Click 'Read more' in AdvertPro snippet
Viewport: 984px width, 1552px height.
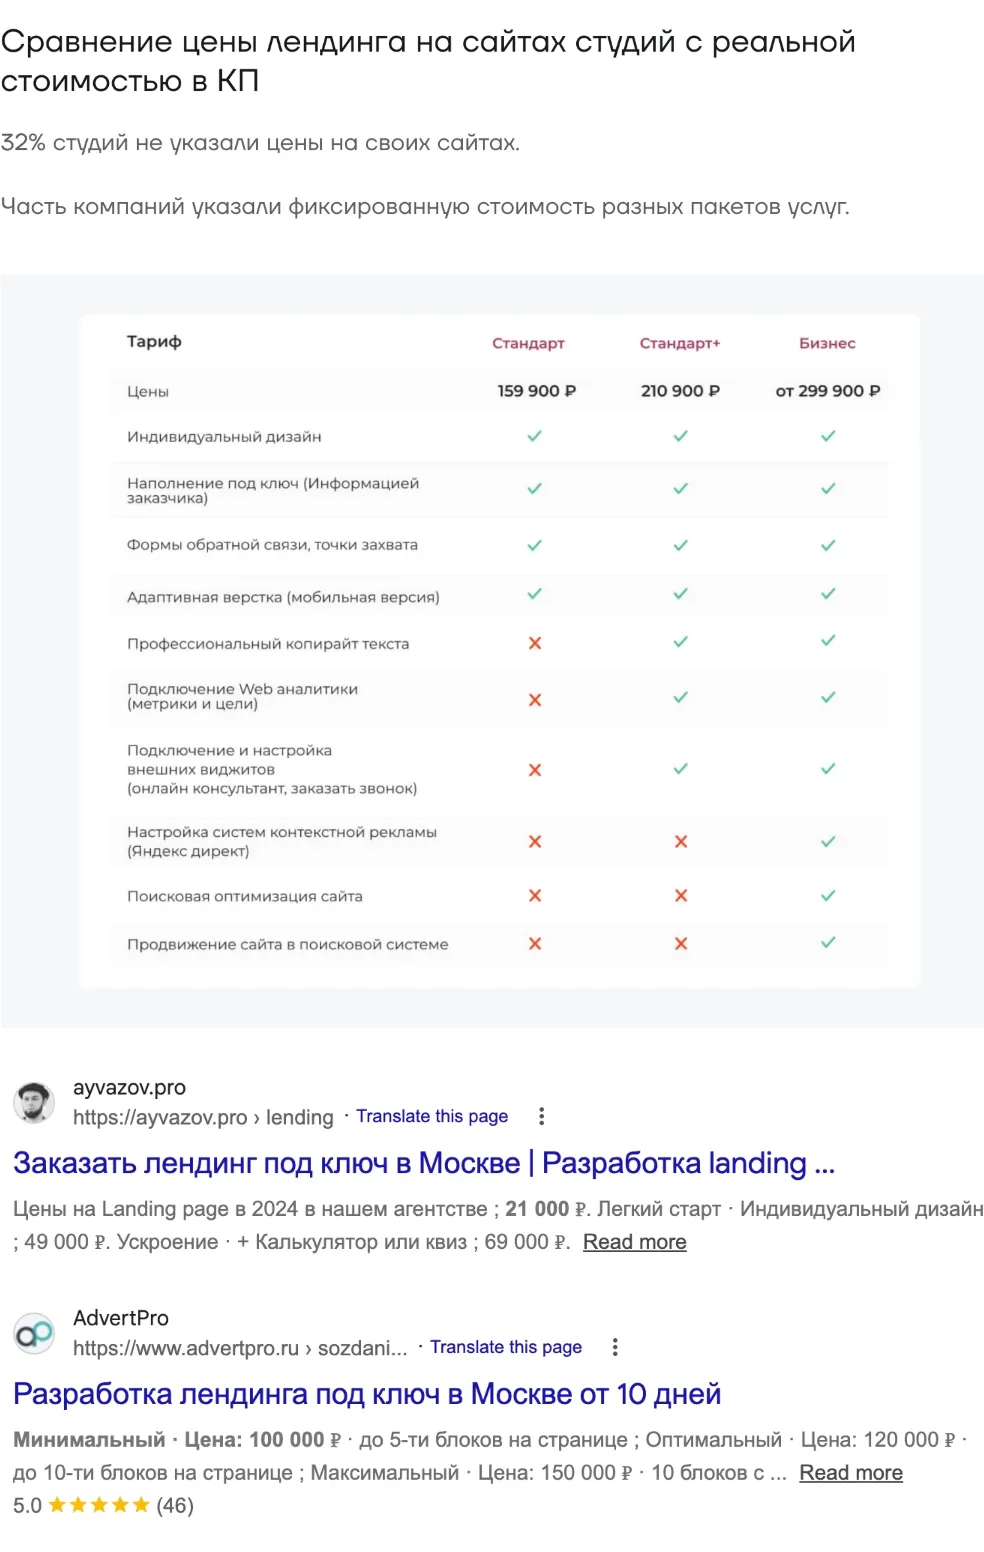click(851, 1473)
